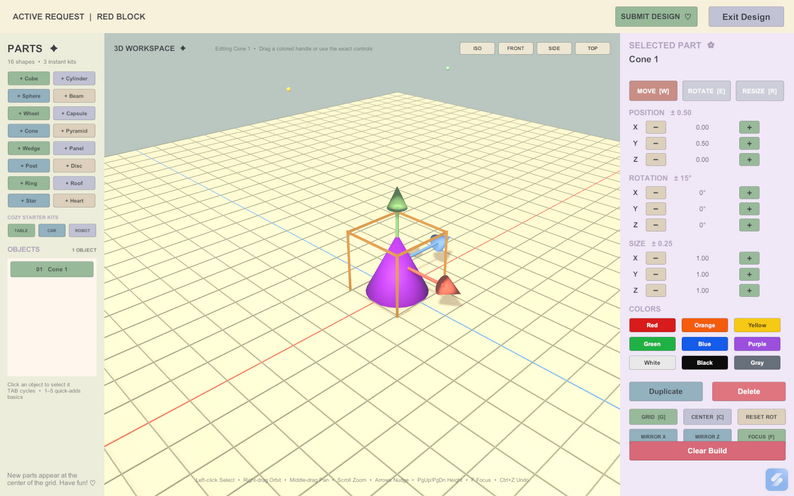Insert the CAR starter kit
Screen dimensions: 794x496
pyautogui.click(x=52, y=230)
